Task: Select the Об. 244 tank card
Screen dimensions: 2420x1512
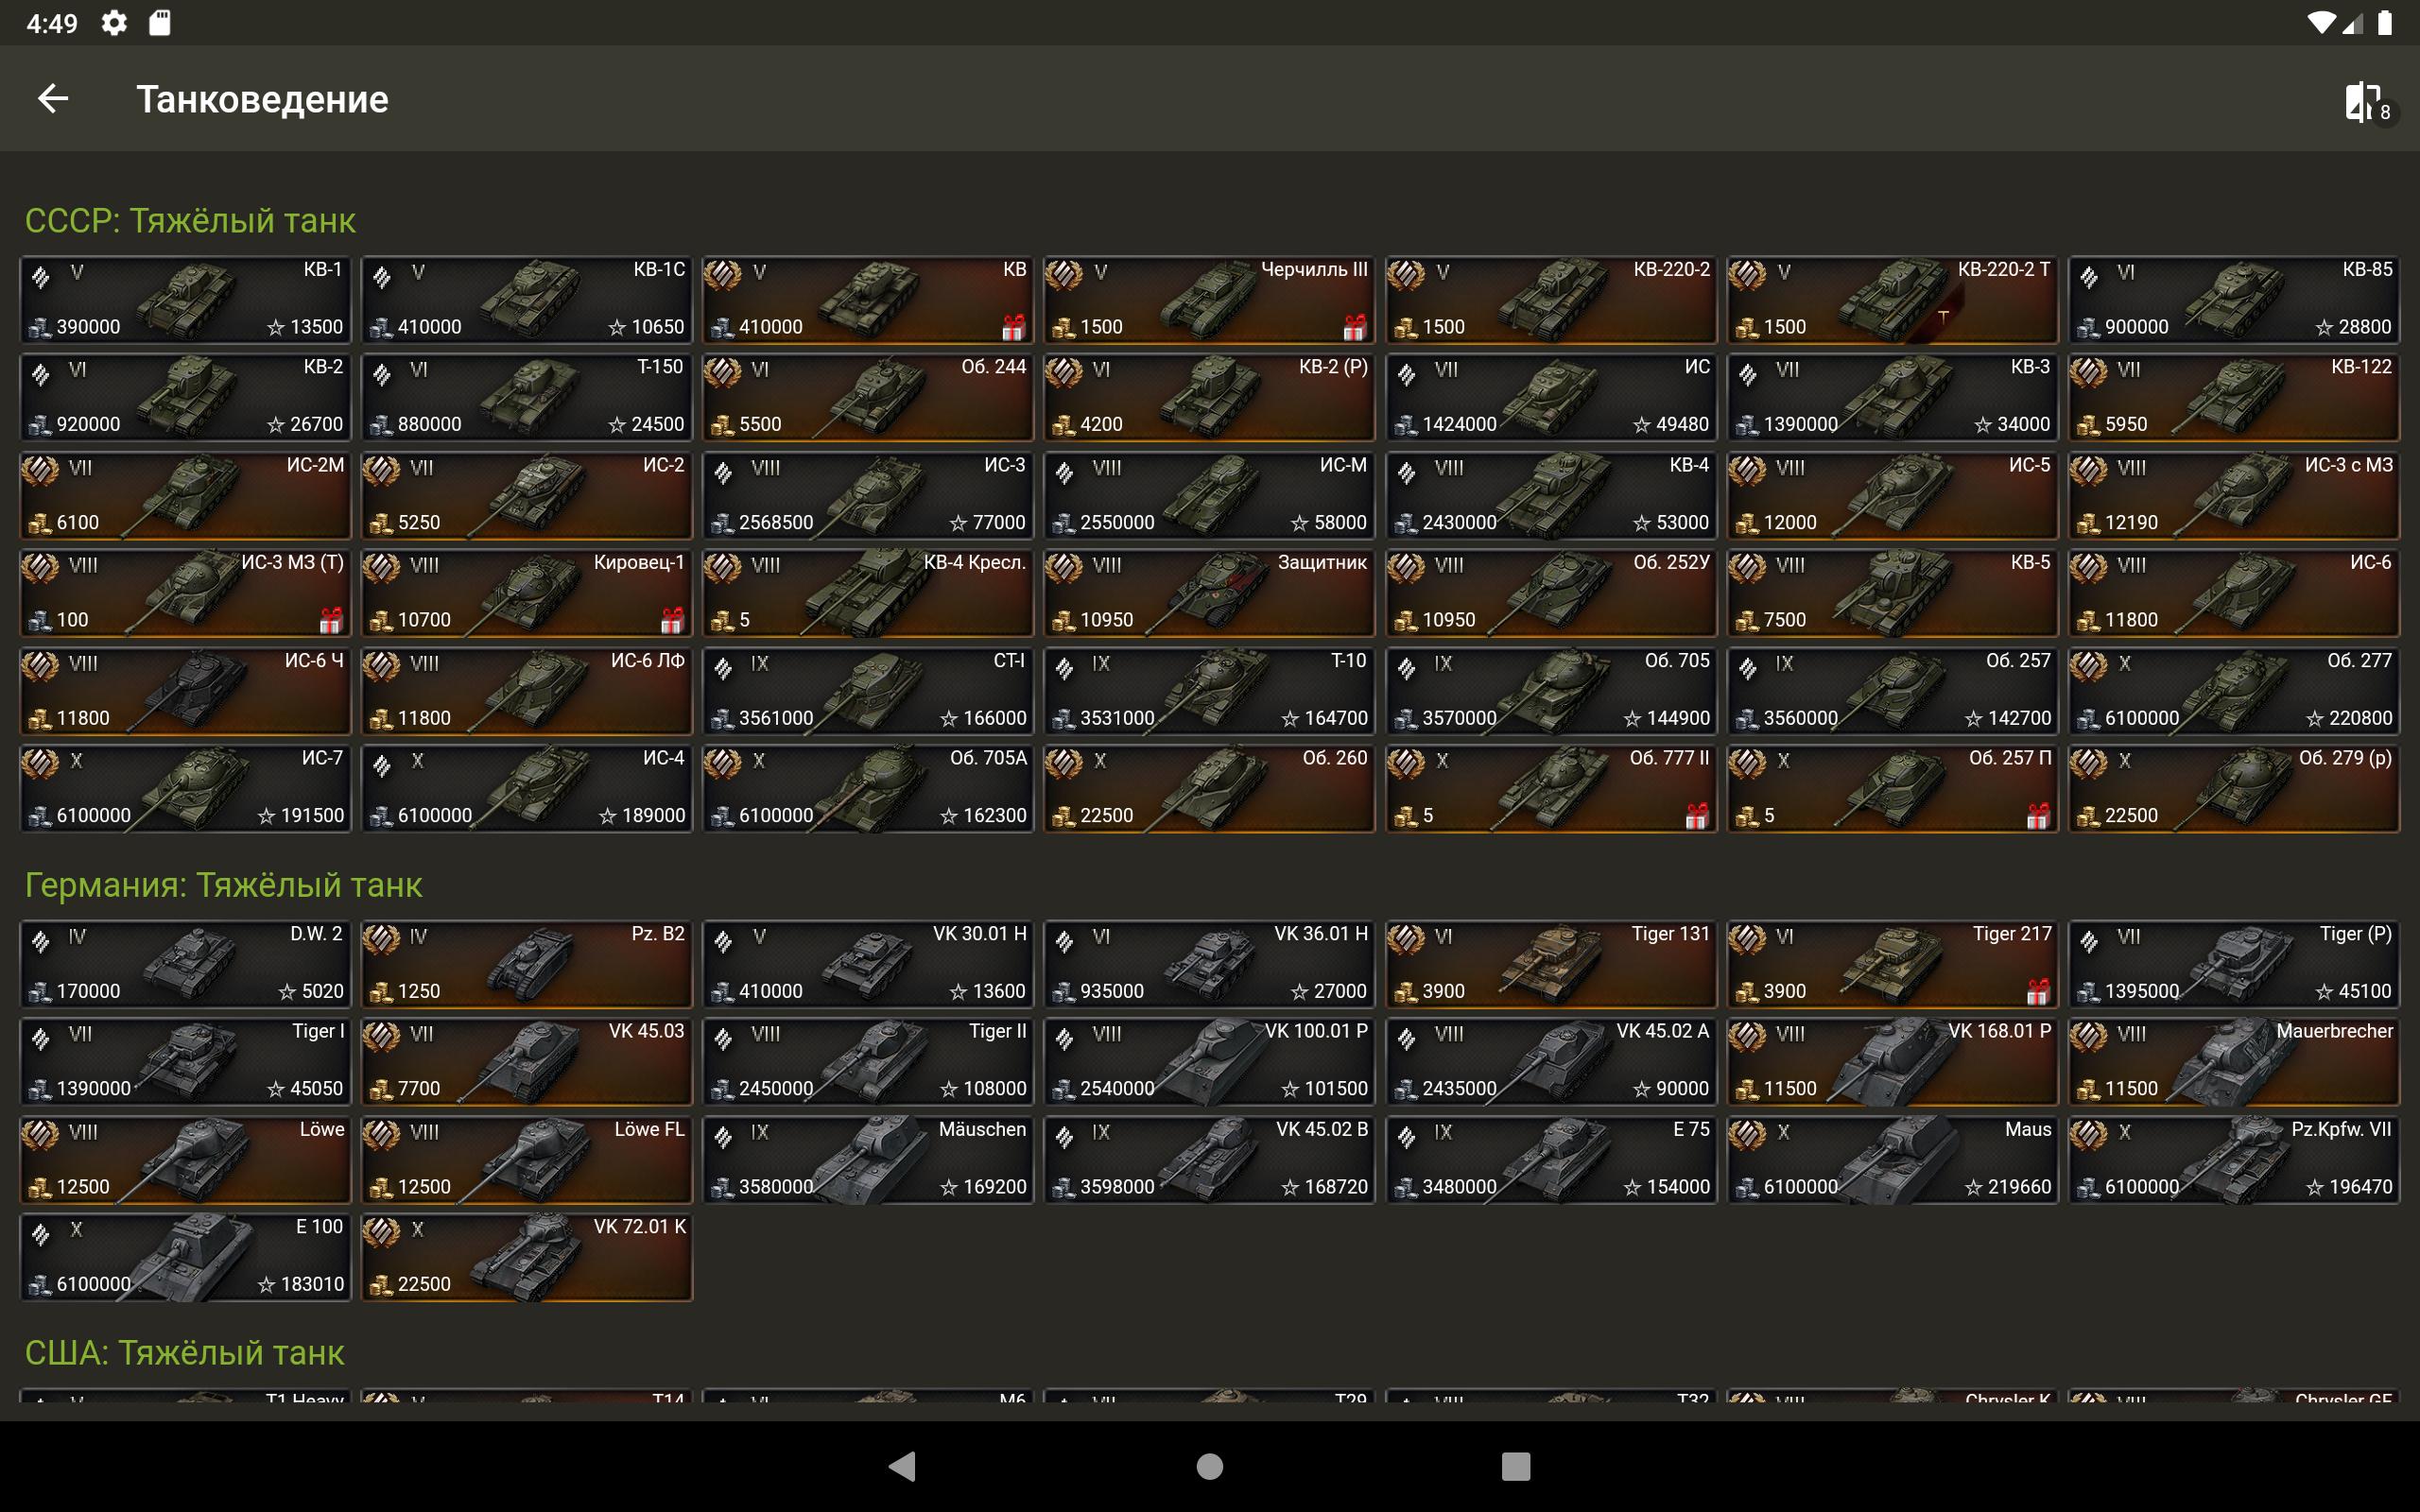Action: click(x=868, y=397)
